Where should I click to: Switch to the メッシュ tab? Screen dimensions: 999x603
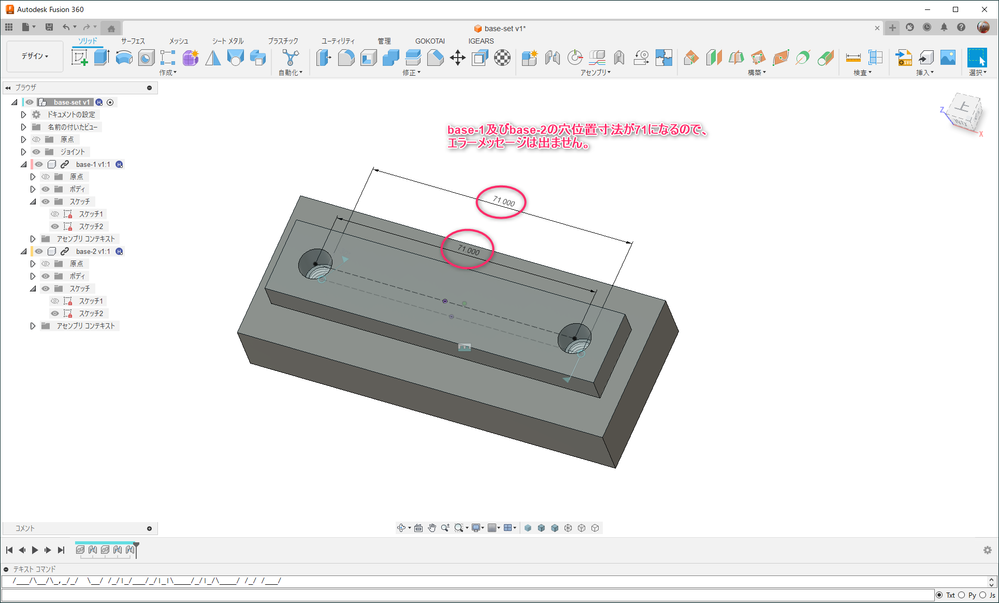click(178, 41)
